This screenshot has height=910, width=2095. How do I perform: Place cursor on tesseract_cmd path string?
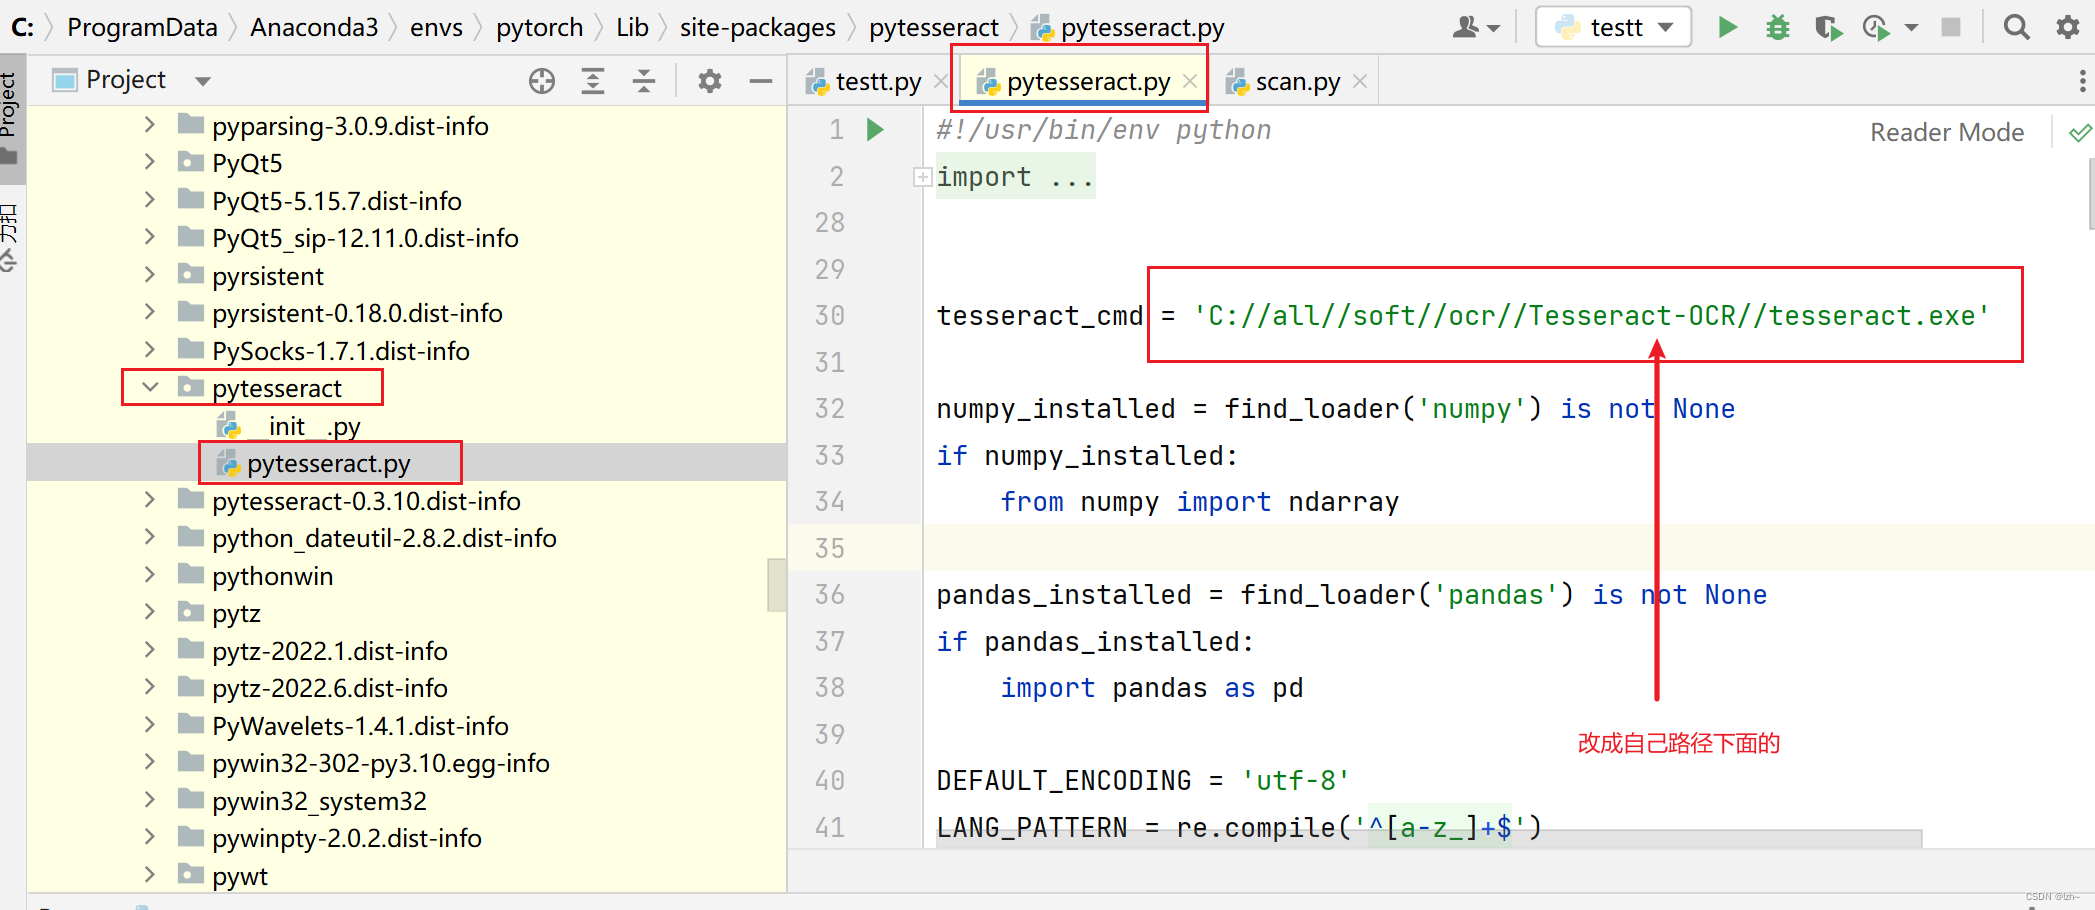tap(1592, 316)
